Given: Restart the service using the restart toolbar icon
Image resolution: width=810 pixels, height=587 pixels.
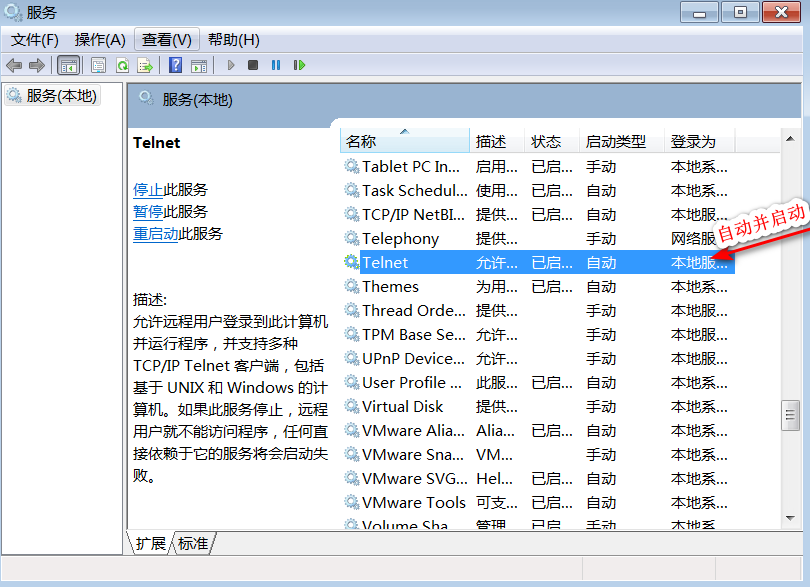Looking at the screenshot, I should (299, 64).
